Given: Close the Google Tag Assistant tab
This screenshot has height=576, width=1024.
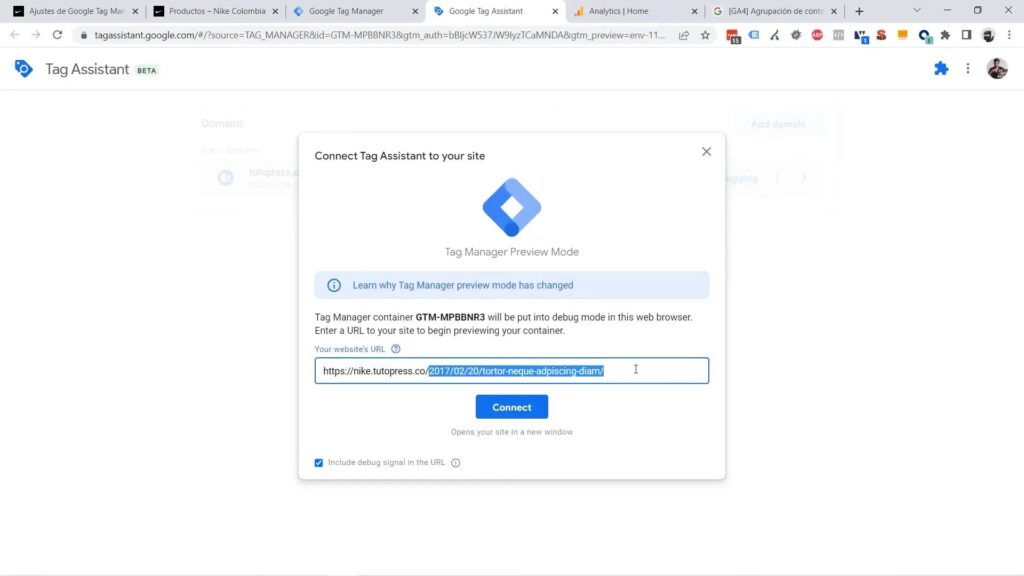Looking at the screenshot, I should pyautogui.click(x=554, y=11).
